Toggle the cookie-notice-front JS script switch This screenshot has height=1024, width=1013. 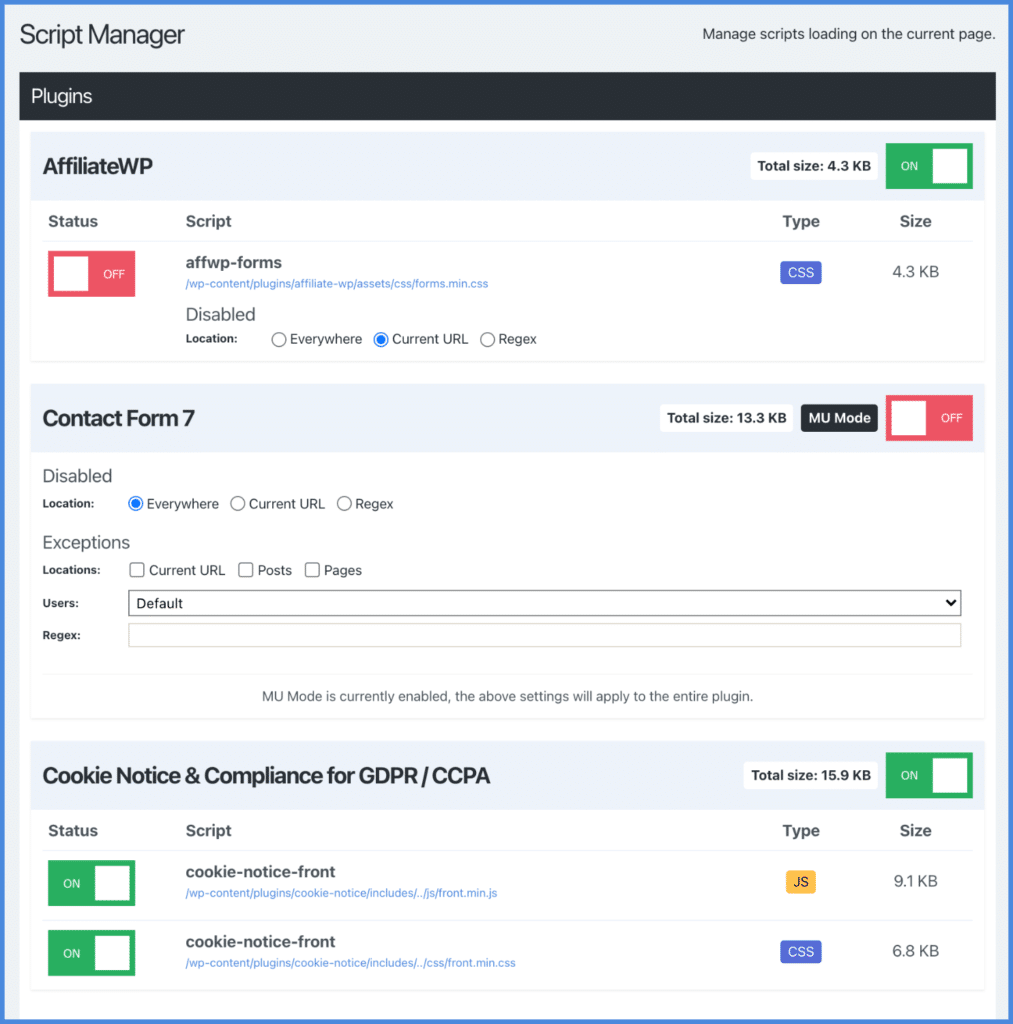coord(91,883)
